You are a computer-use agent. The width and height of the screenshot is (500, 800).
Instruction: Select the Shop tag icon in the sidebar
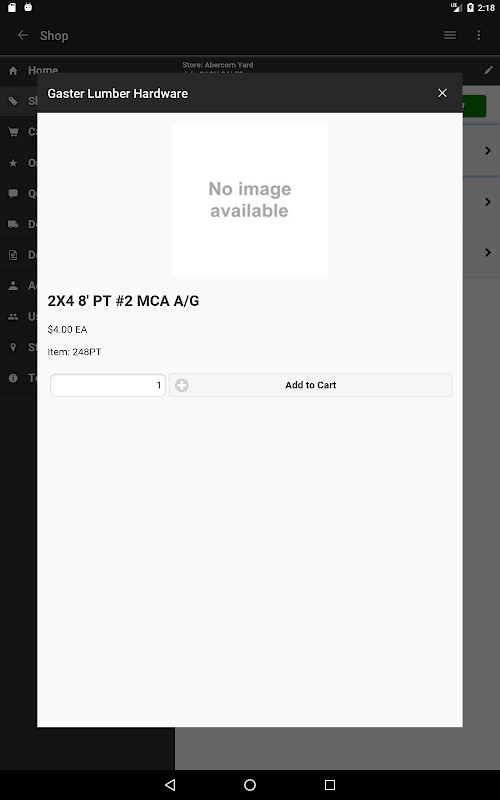coord(13,101)
